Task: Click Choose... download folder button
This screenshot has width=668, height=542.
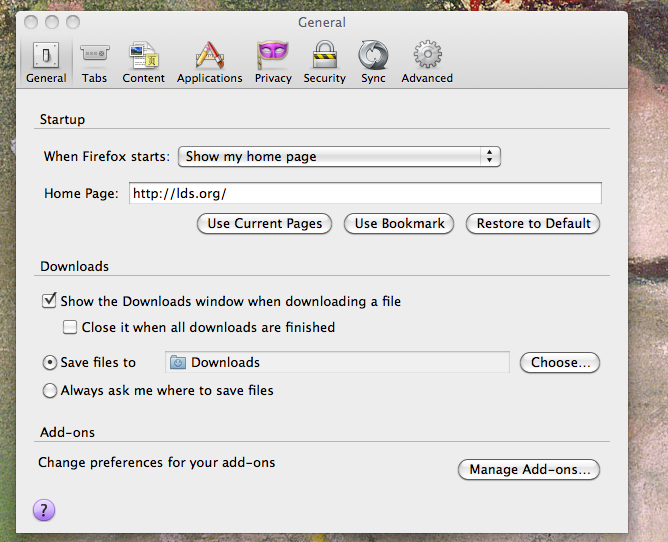Action: click(560, 363)
